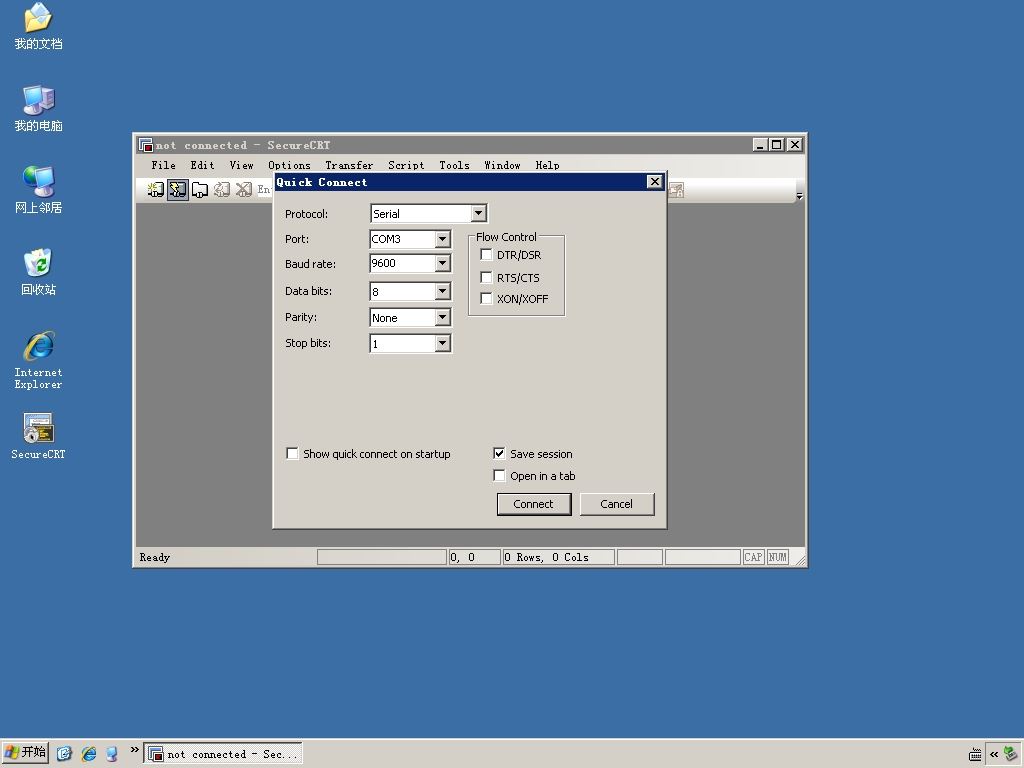
Task: Uncheck the Save session checkbox
Action: click(499, 453)
